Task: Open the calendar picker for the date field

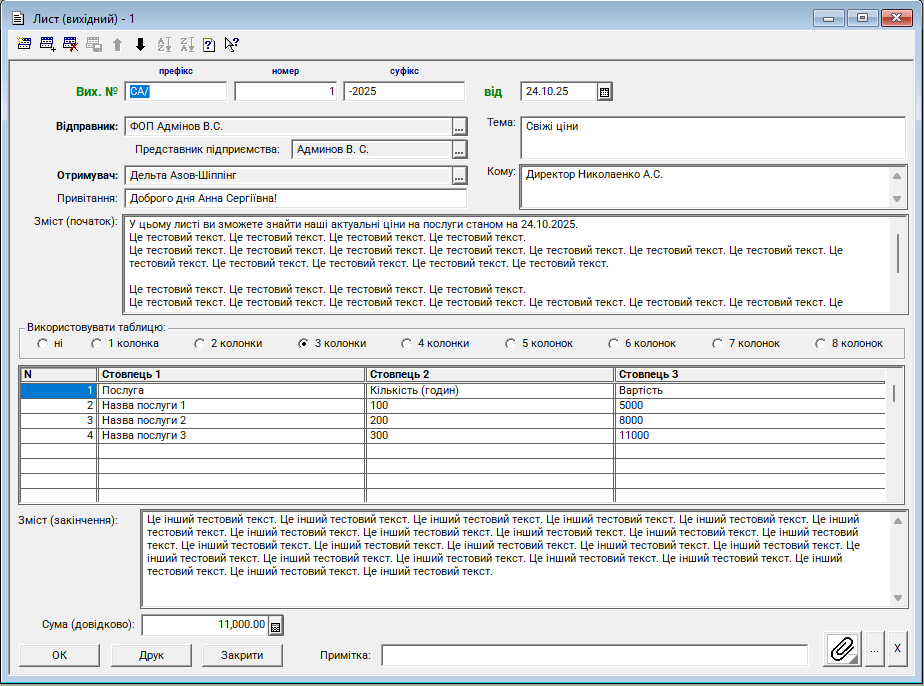Action: [604, 92]
